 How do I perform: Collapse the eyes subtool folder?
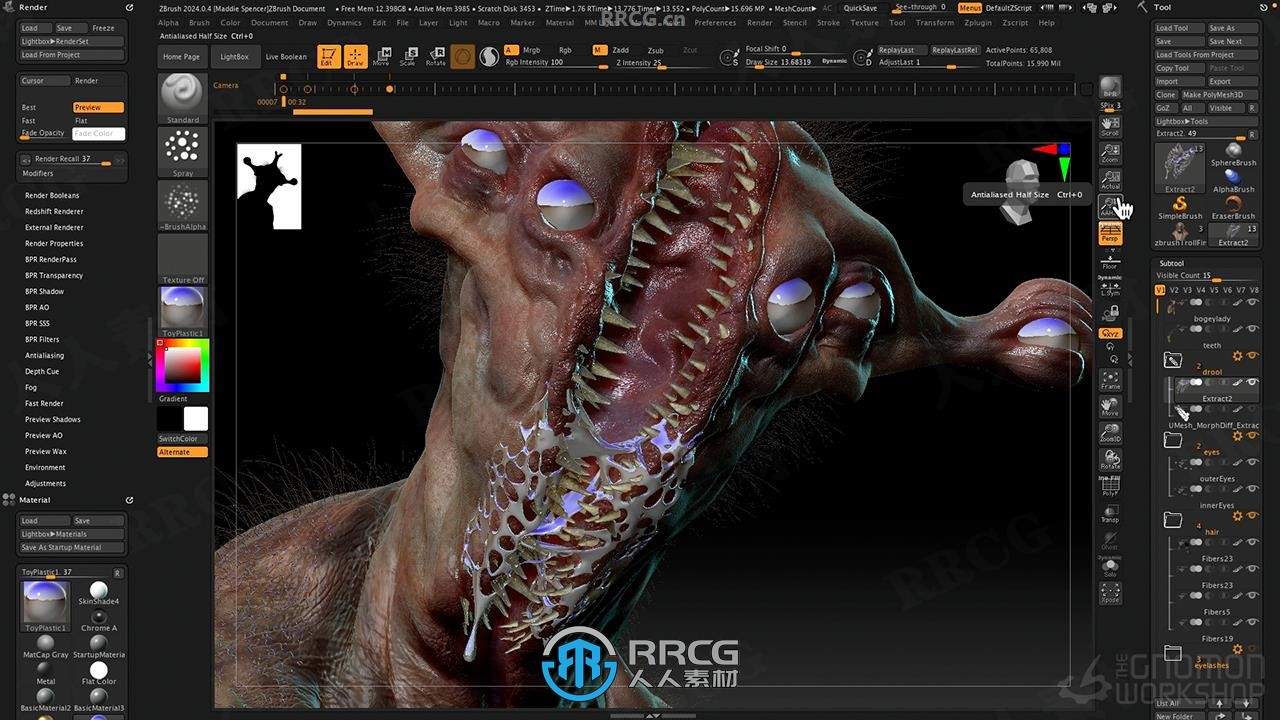coord(1173,440)
